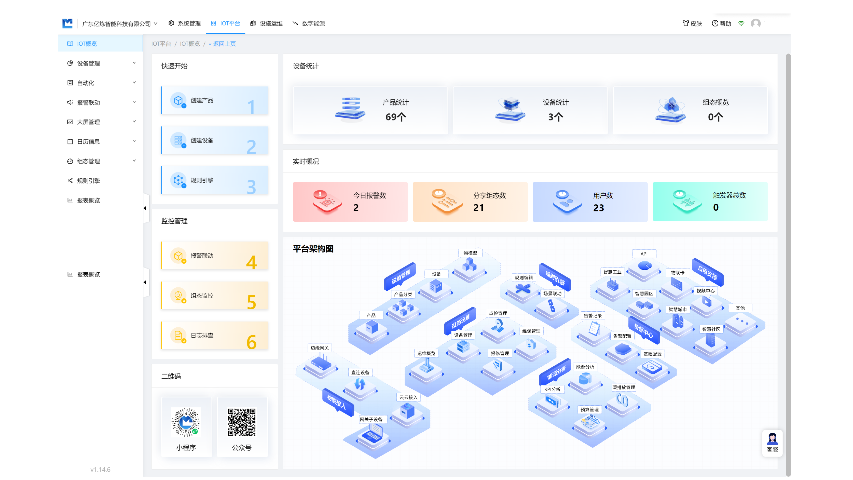The height and width of the screenshot is (480, 853).
Task: Open the 客服 customer service widget
Action: point(771,443)
